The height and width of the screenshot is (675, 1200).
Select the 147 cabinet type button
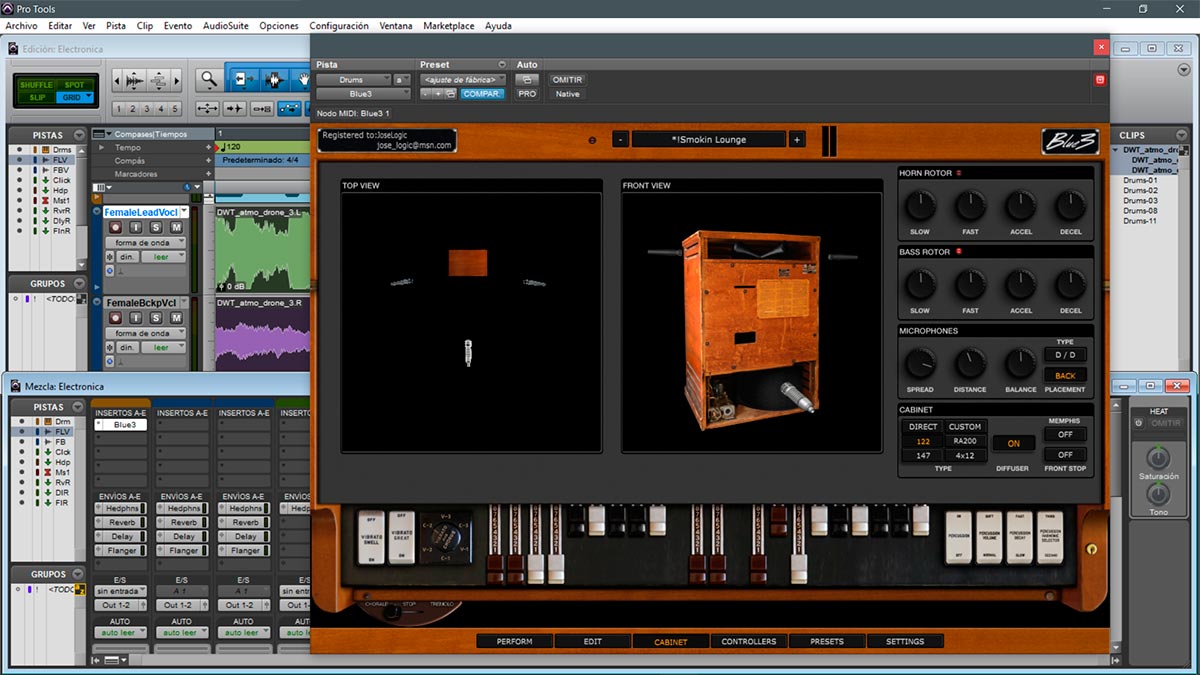pyautogui.click(x=923, y=455)
